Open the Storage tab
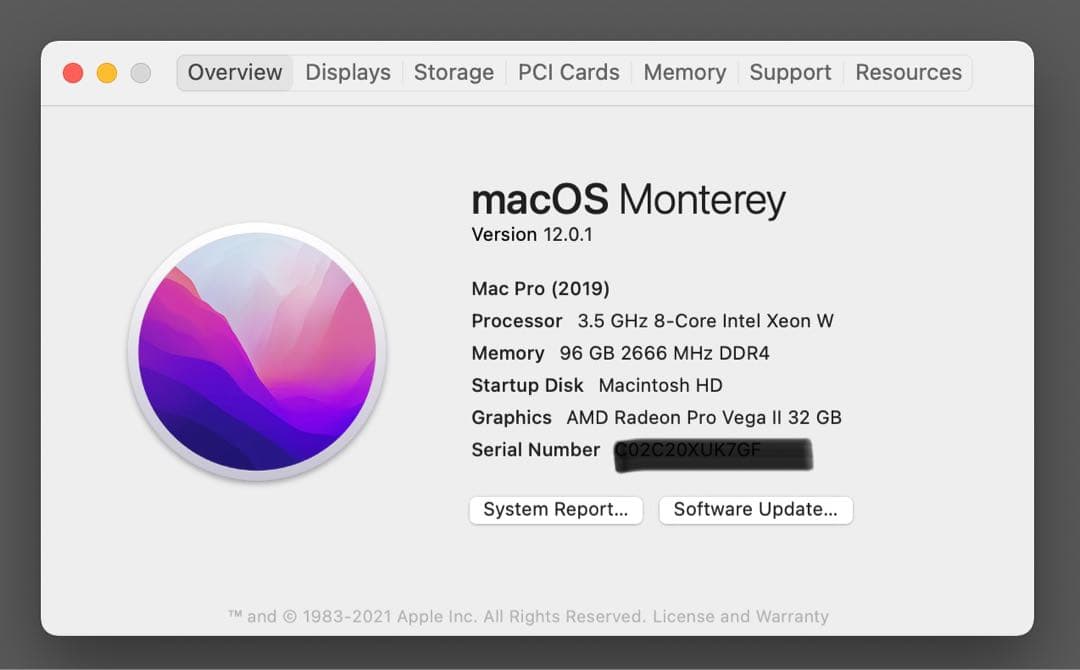Image resolution: width=1080 pixels, height=670 pixels. pyautogui.click(x=453, y=72)
